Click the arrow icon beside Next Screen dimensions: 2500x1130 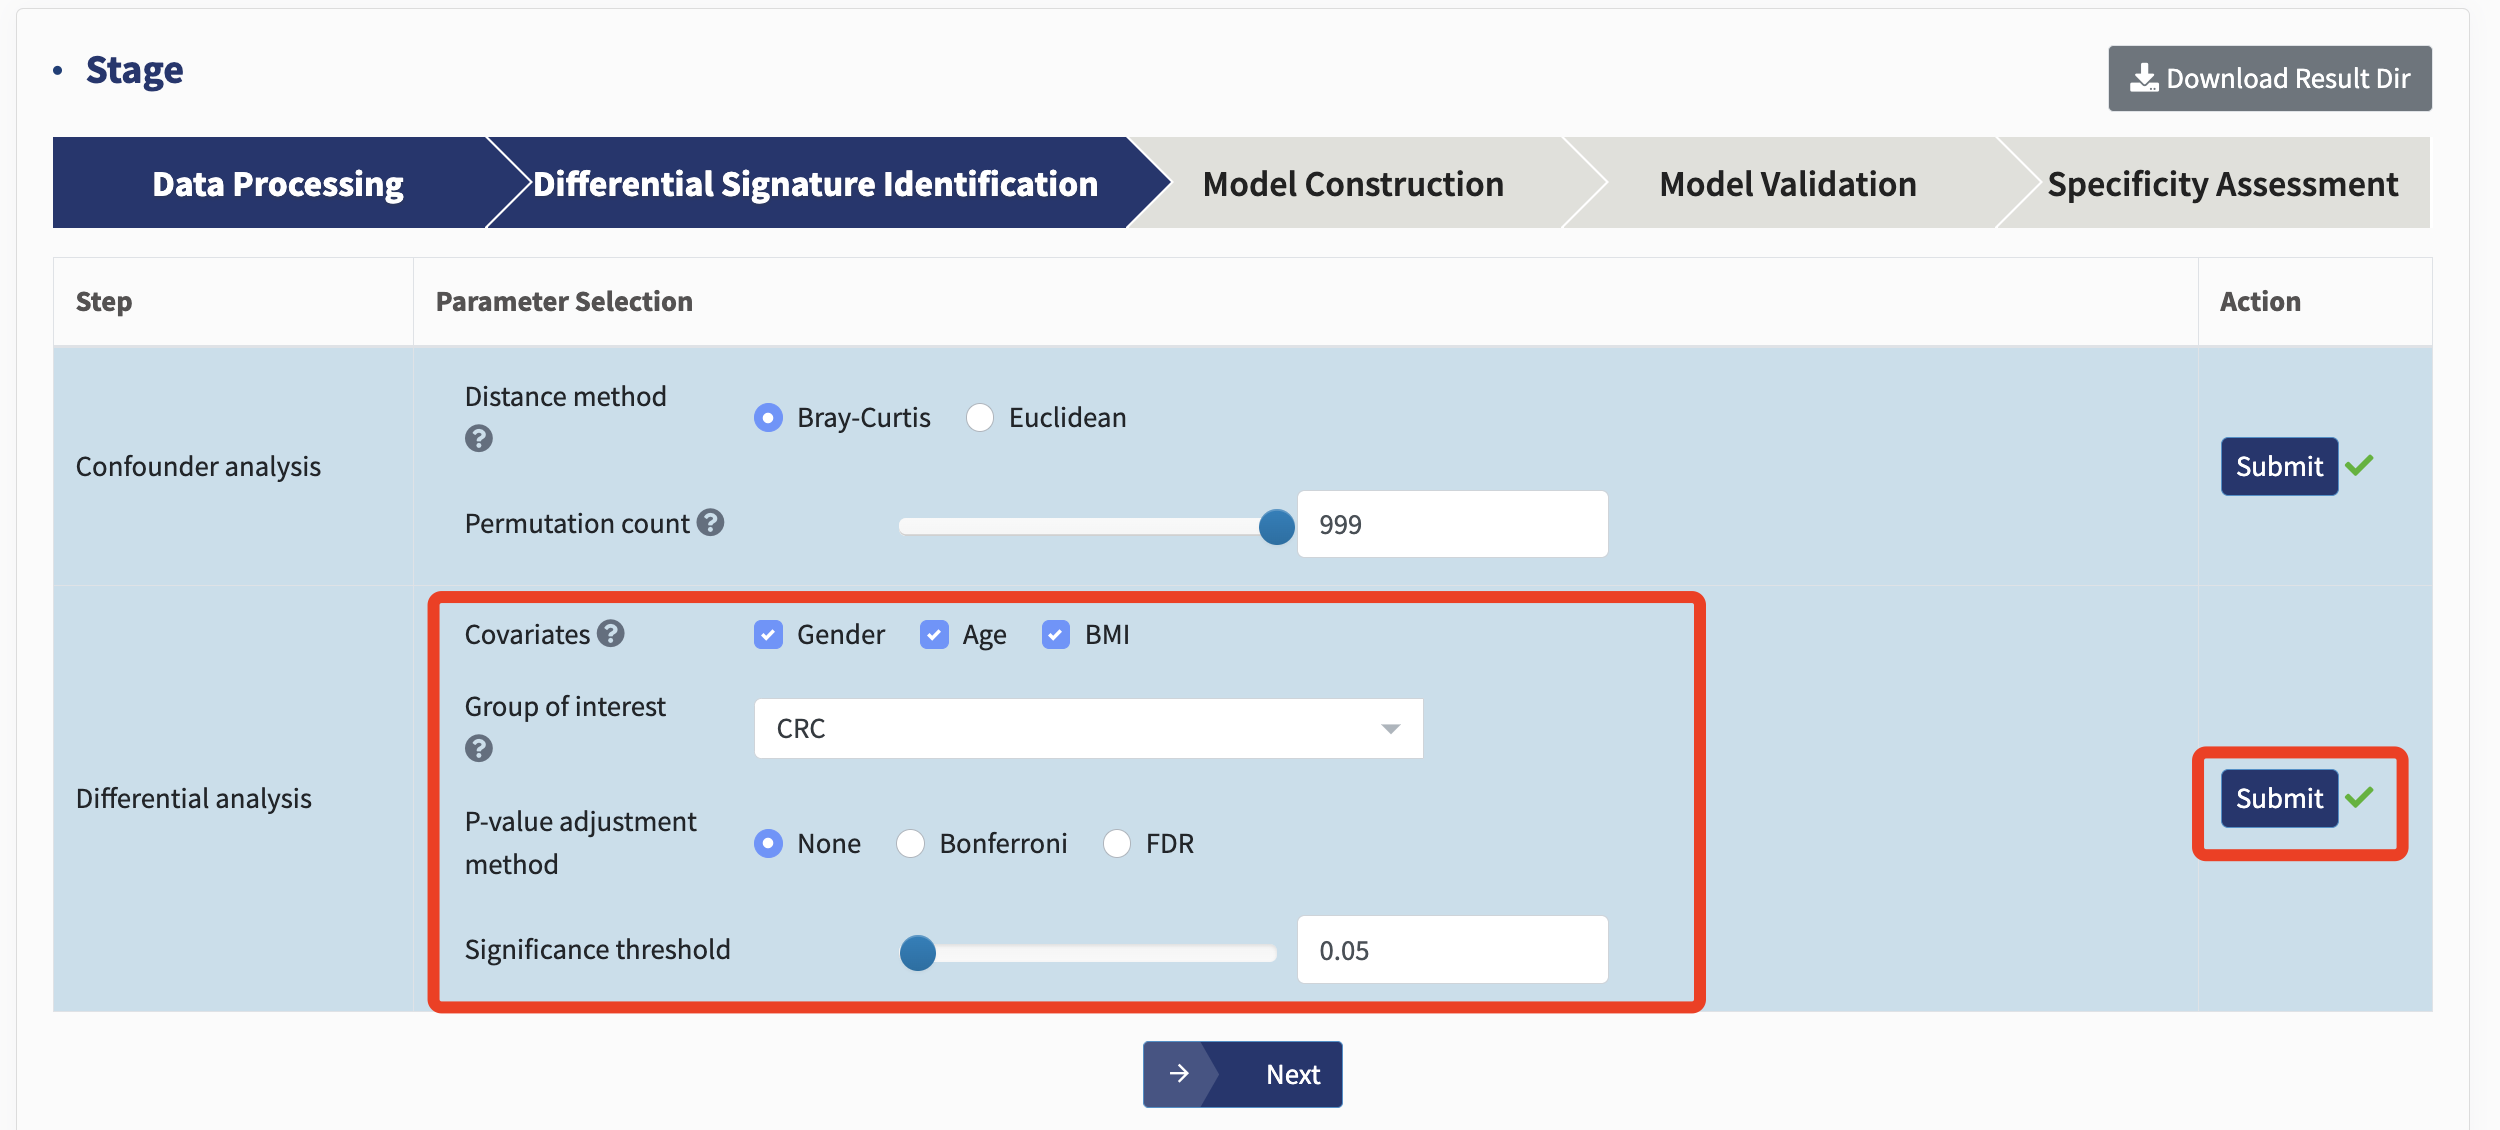pos(1180,1074)
